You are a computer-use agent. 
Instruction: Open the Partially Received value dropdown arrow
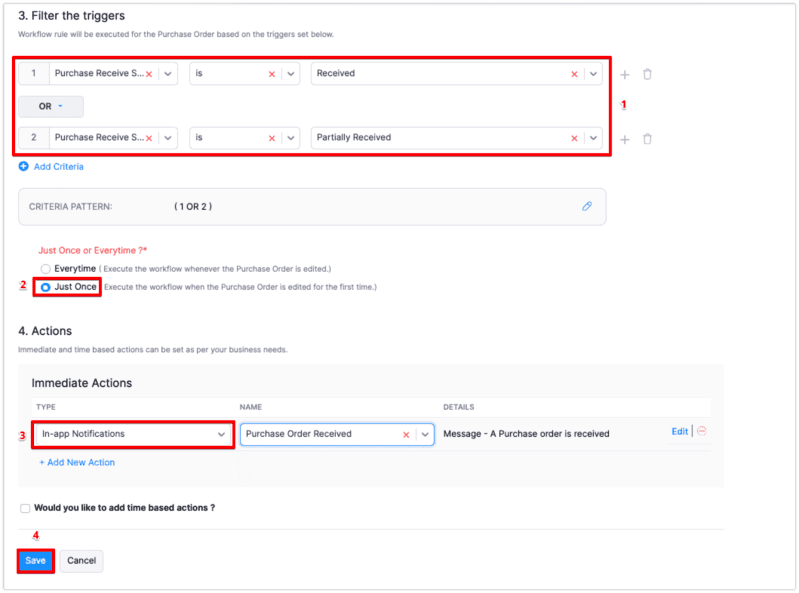coord(594,138)
